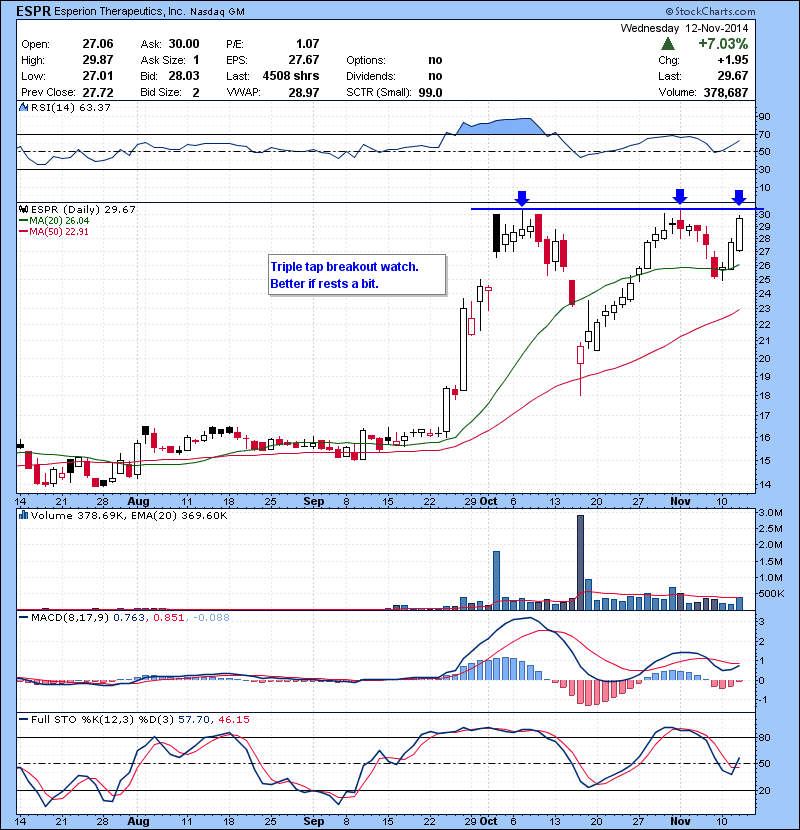The image size is (800, 830).
Task: Click the tallest volume bar in mid-October
Action: (x=580, y=562)
